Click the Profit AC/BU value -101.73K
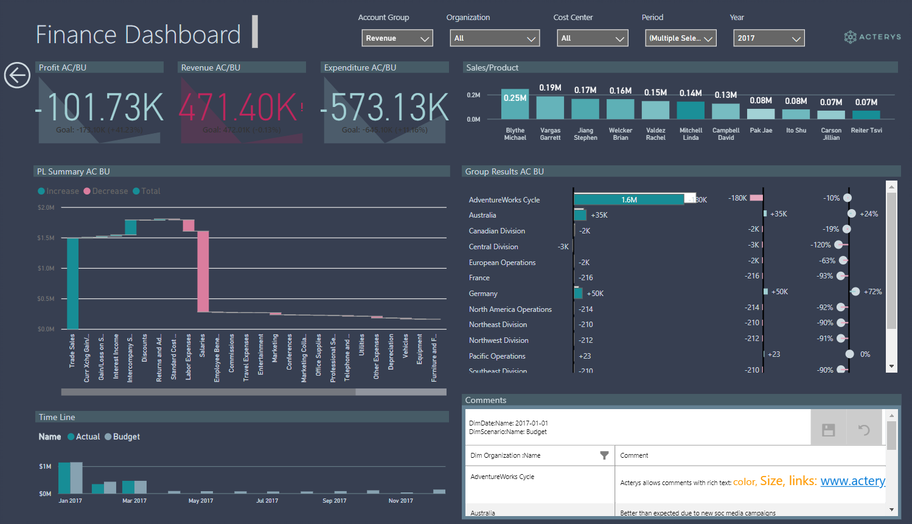 tap(99, 108)
